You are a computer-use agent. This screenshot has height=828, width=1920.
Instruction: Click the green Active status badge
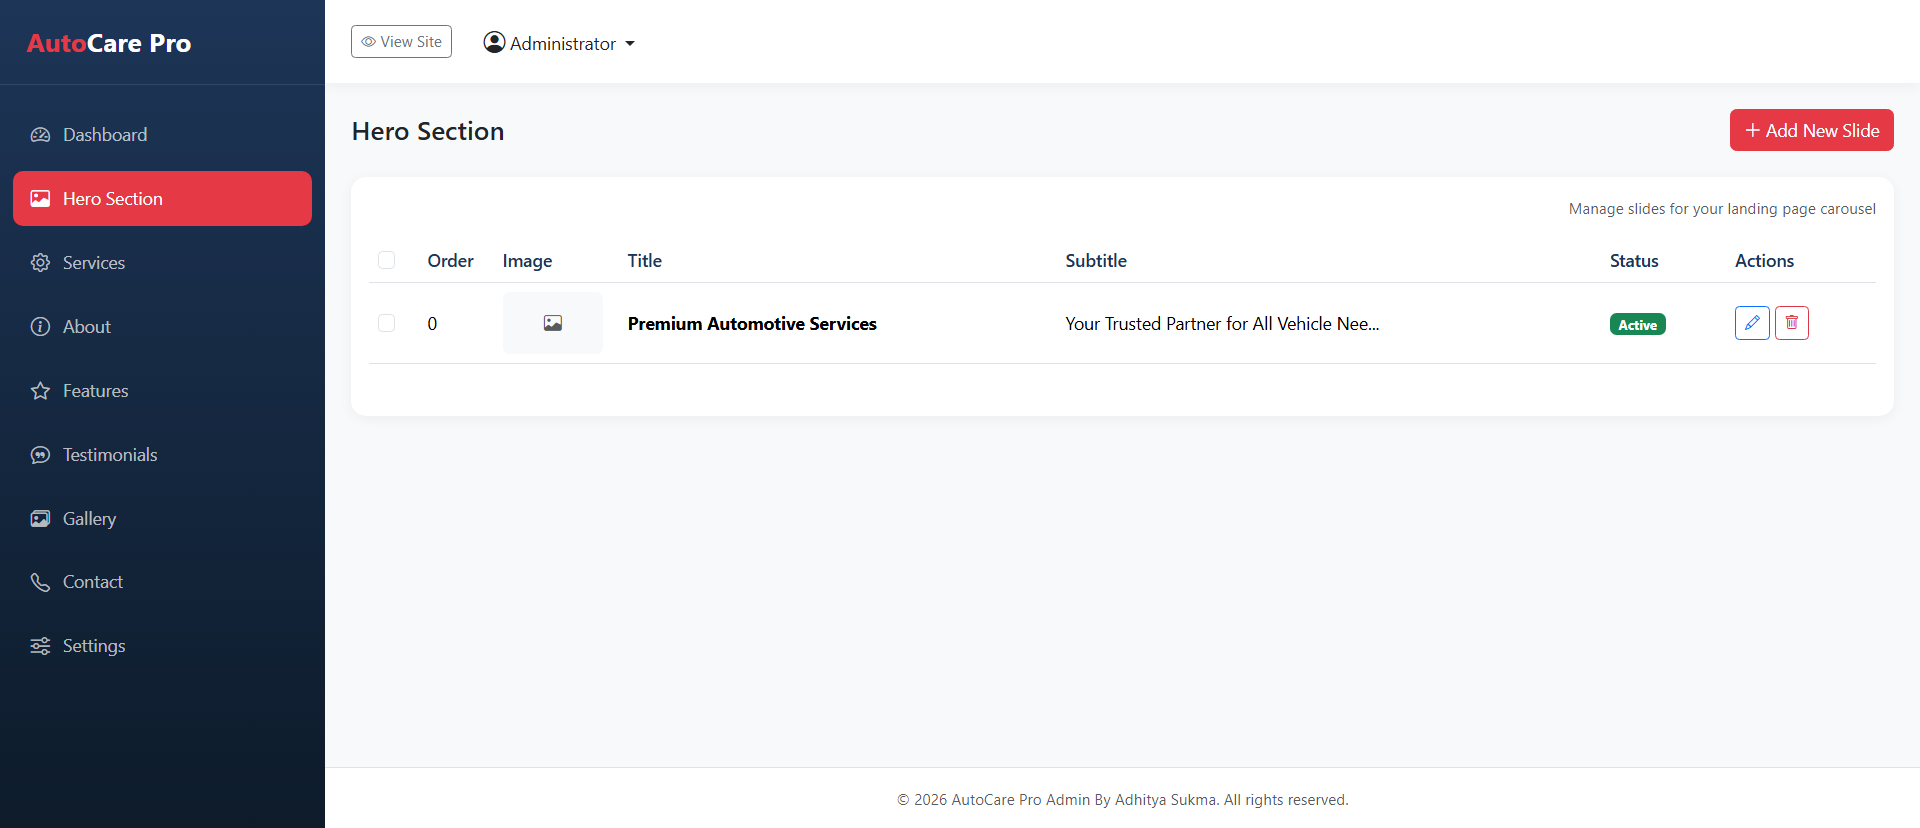pos(1637,325)
